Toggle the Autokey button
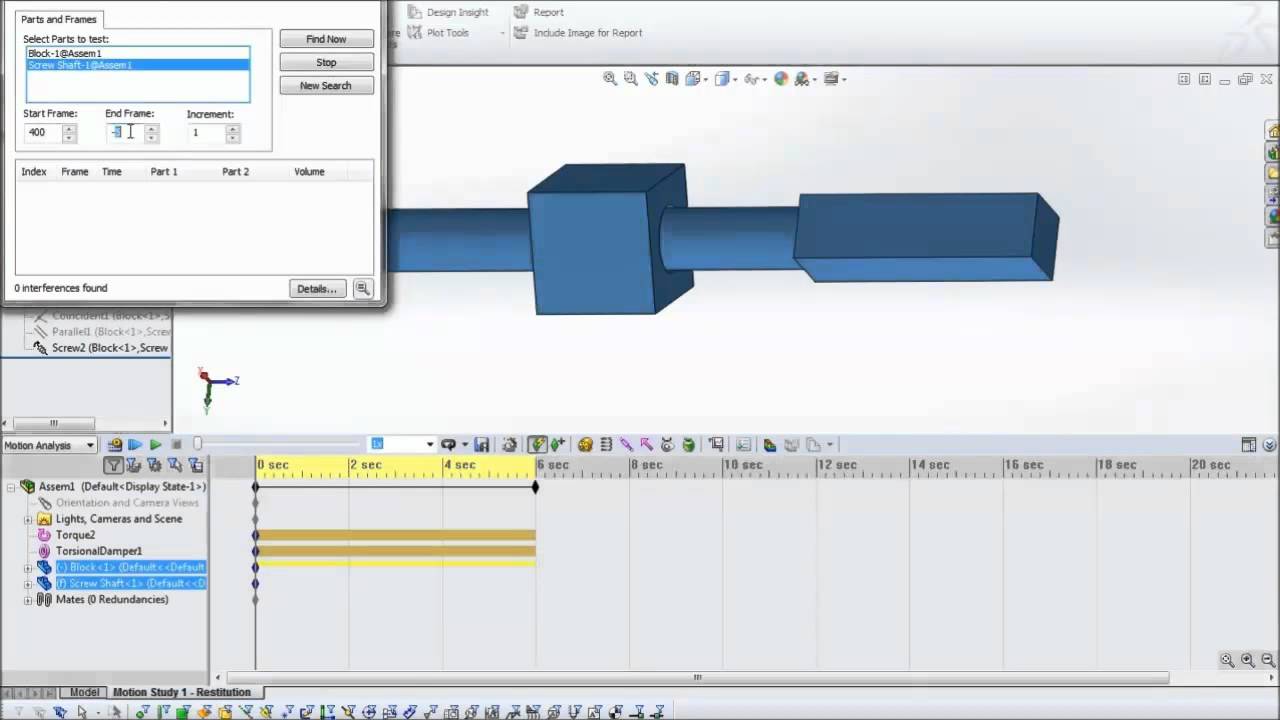 point(538,444)
